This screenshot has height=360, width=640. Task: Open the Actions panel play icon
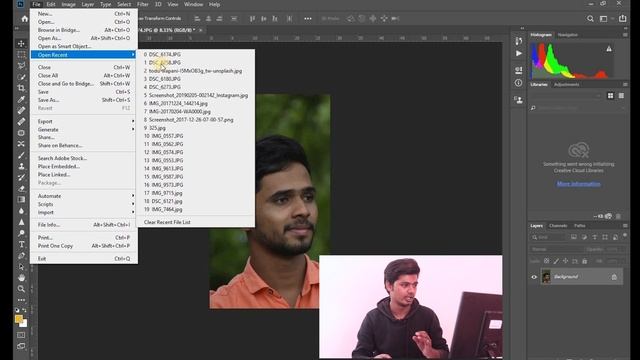coord(518,53)
